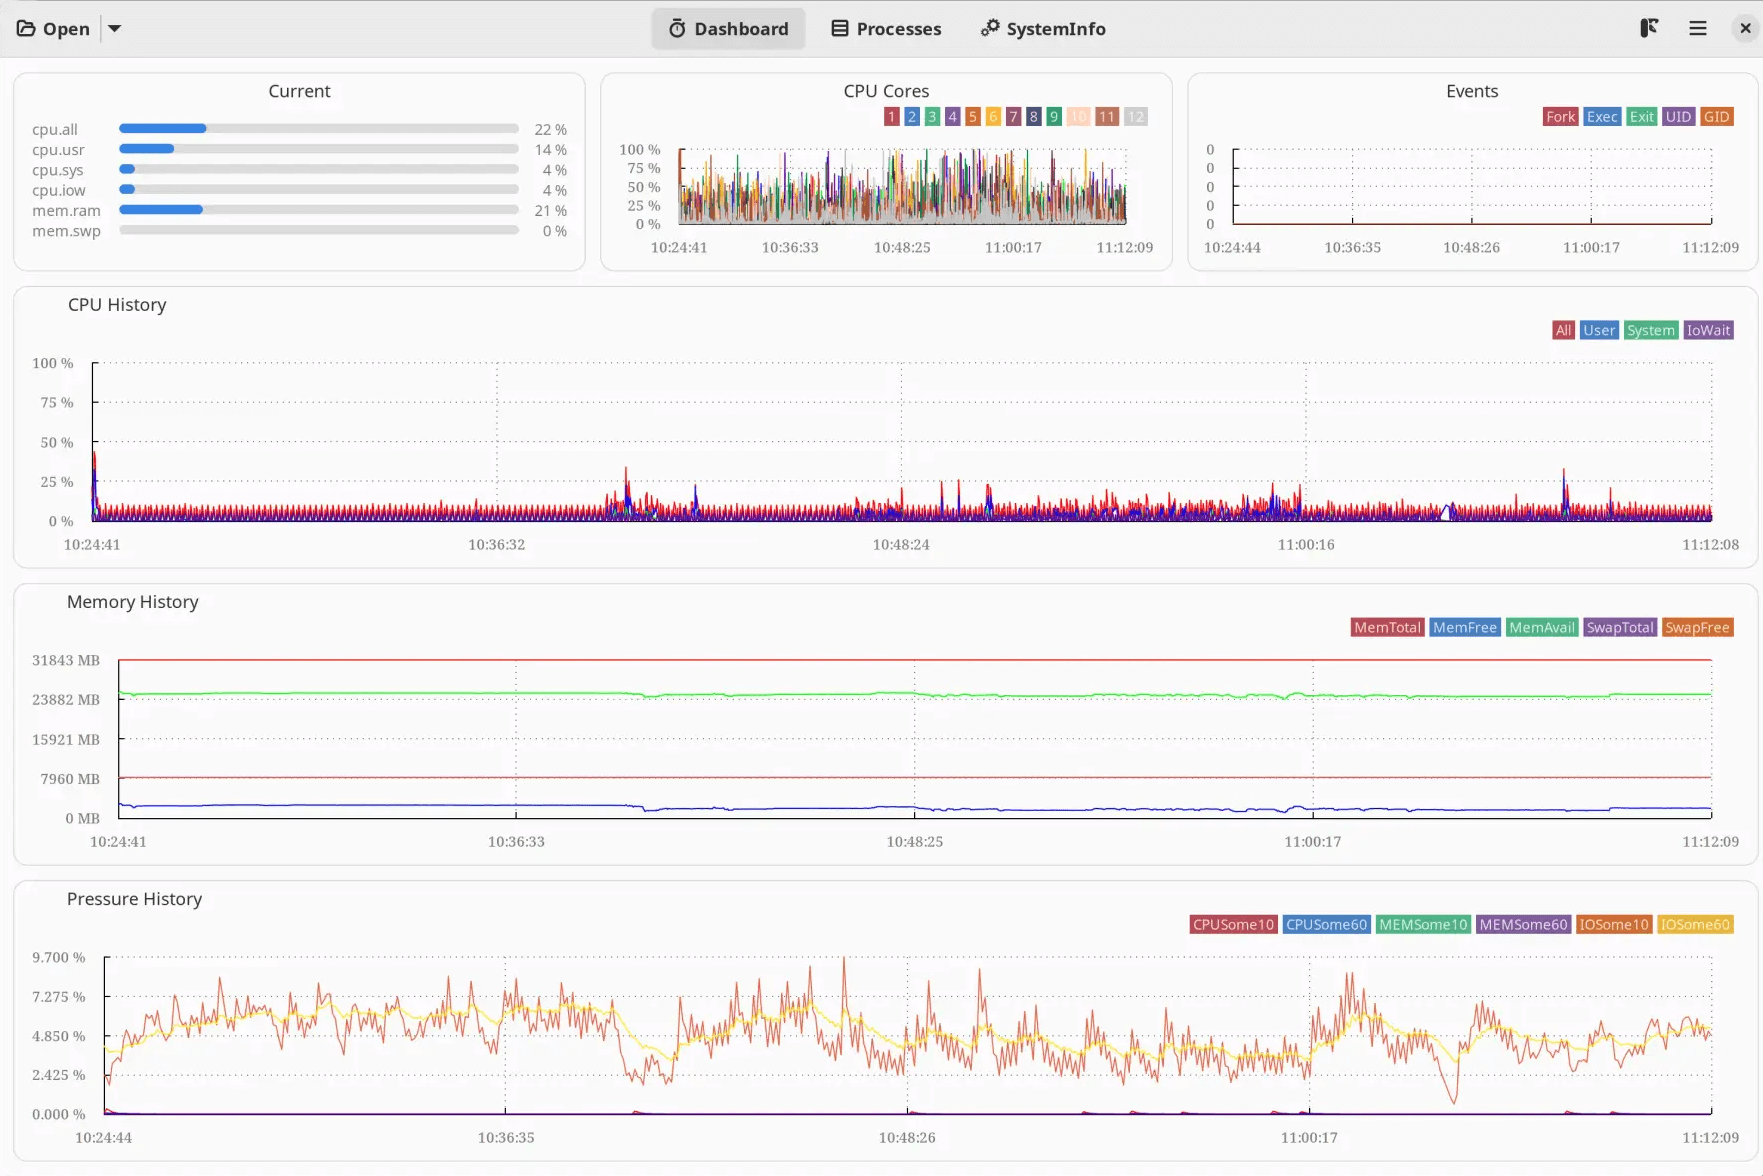Image resolution: width=1763 pixels, height=1176 pixels.
Task: Toggle the MEMSome10 pressure series
Action: click(x=1424, y=925)
